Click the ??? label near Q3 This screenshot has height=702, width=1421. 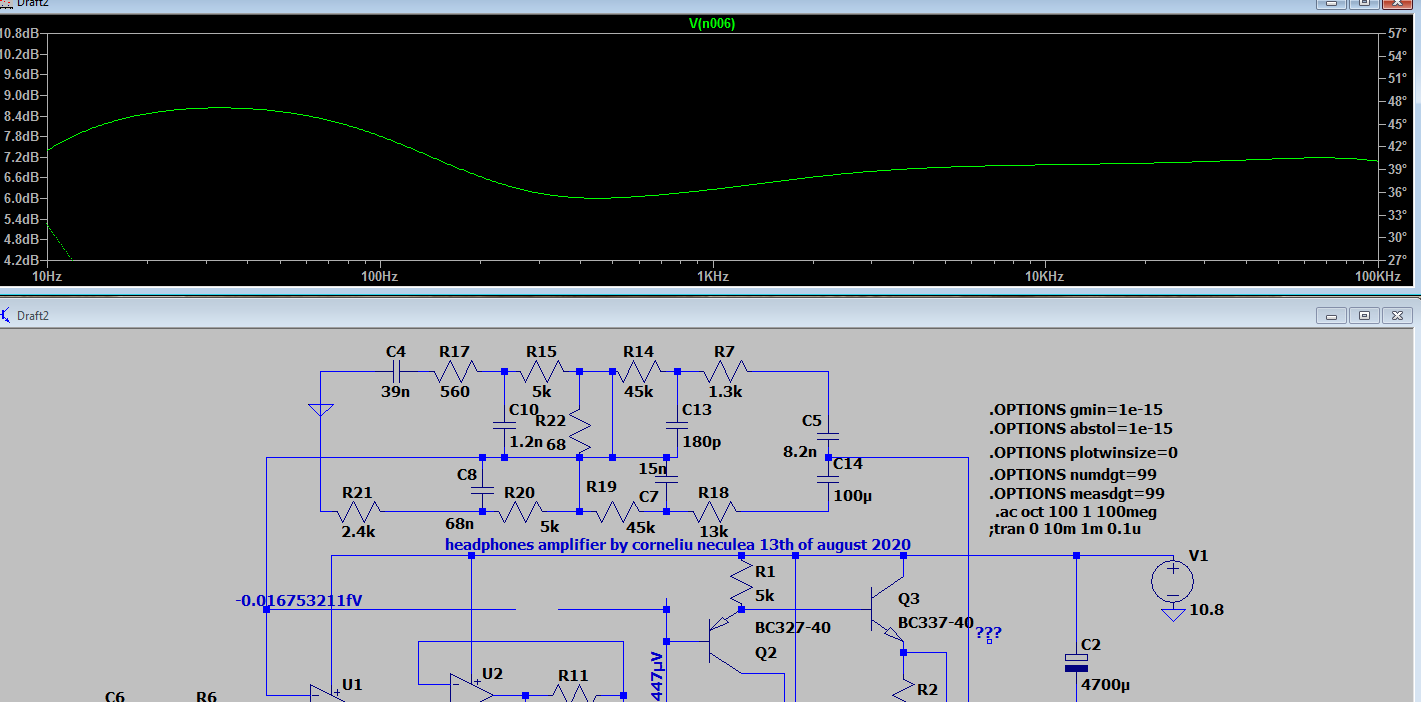point(988,633)
